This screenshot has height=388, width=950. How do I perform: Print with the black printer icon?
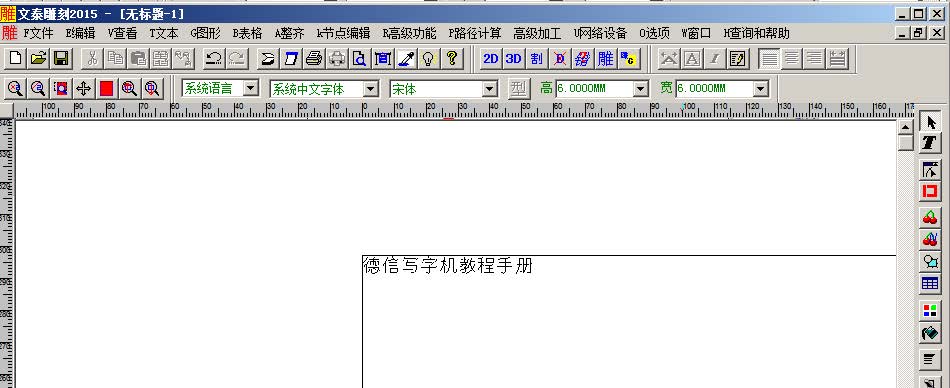(314, 58)
